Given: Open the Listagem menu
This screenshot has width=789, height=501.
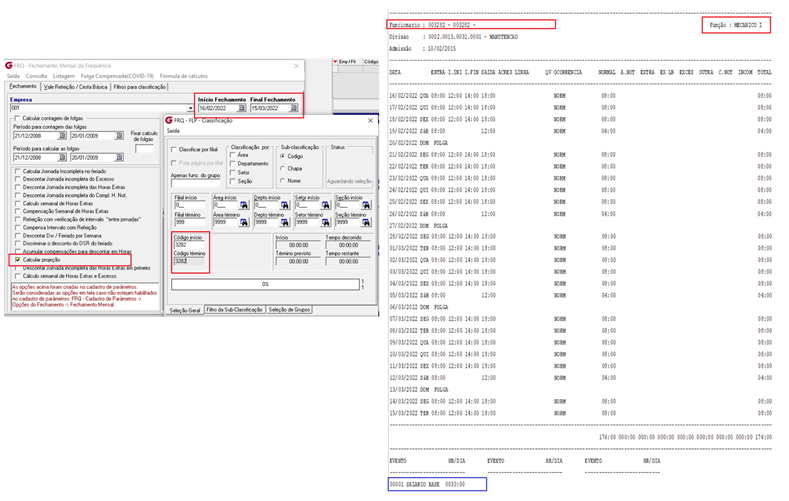Looking at the screenshot, I should point(64,76).
